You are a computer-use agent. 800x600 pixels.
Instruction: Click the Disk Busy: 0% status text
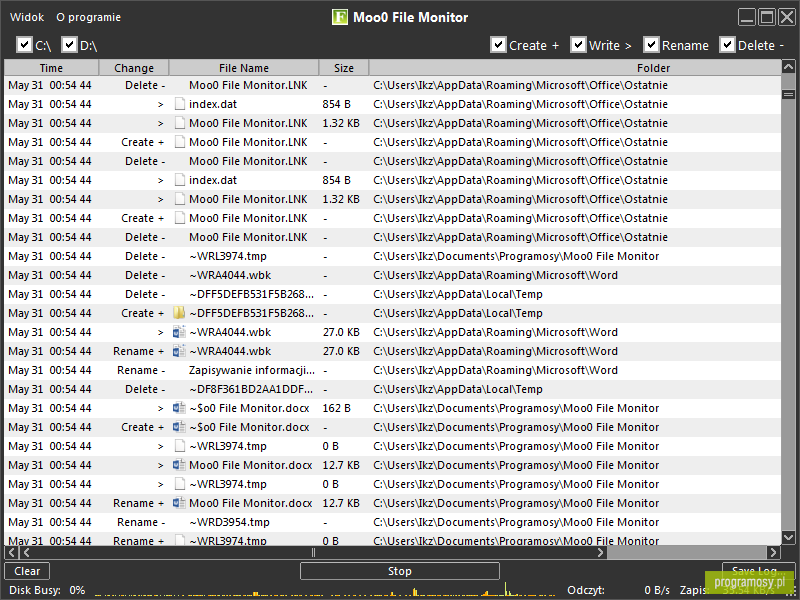tap(47, 590)
